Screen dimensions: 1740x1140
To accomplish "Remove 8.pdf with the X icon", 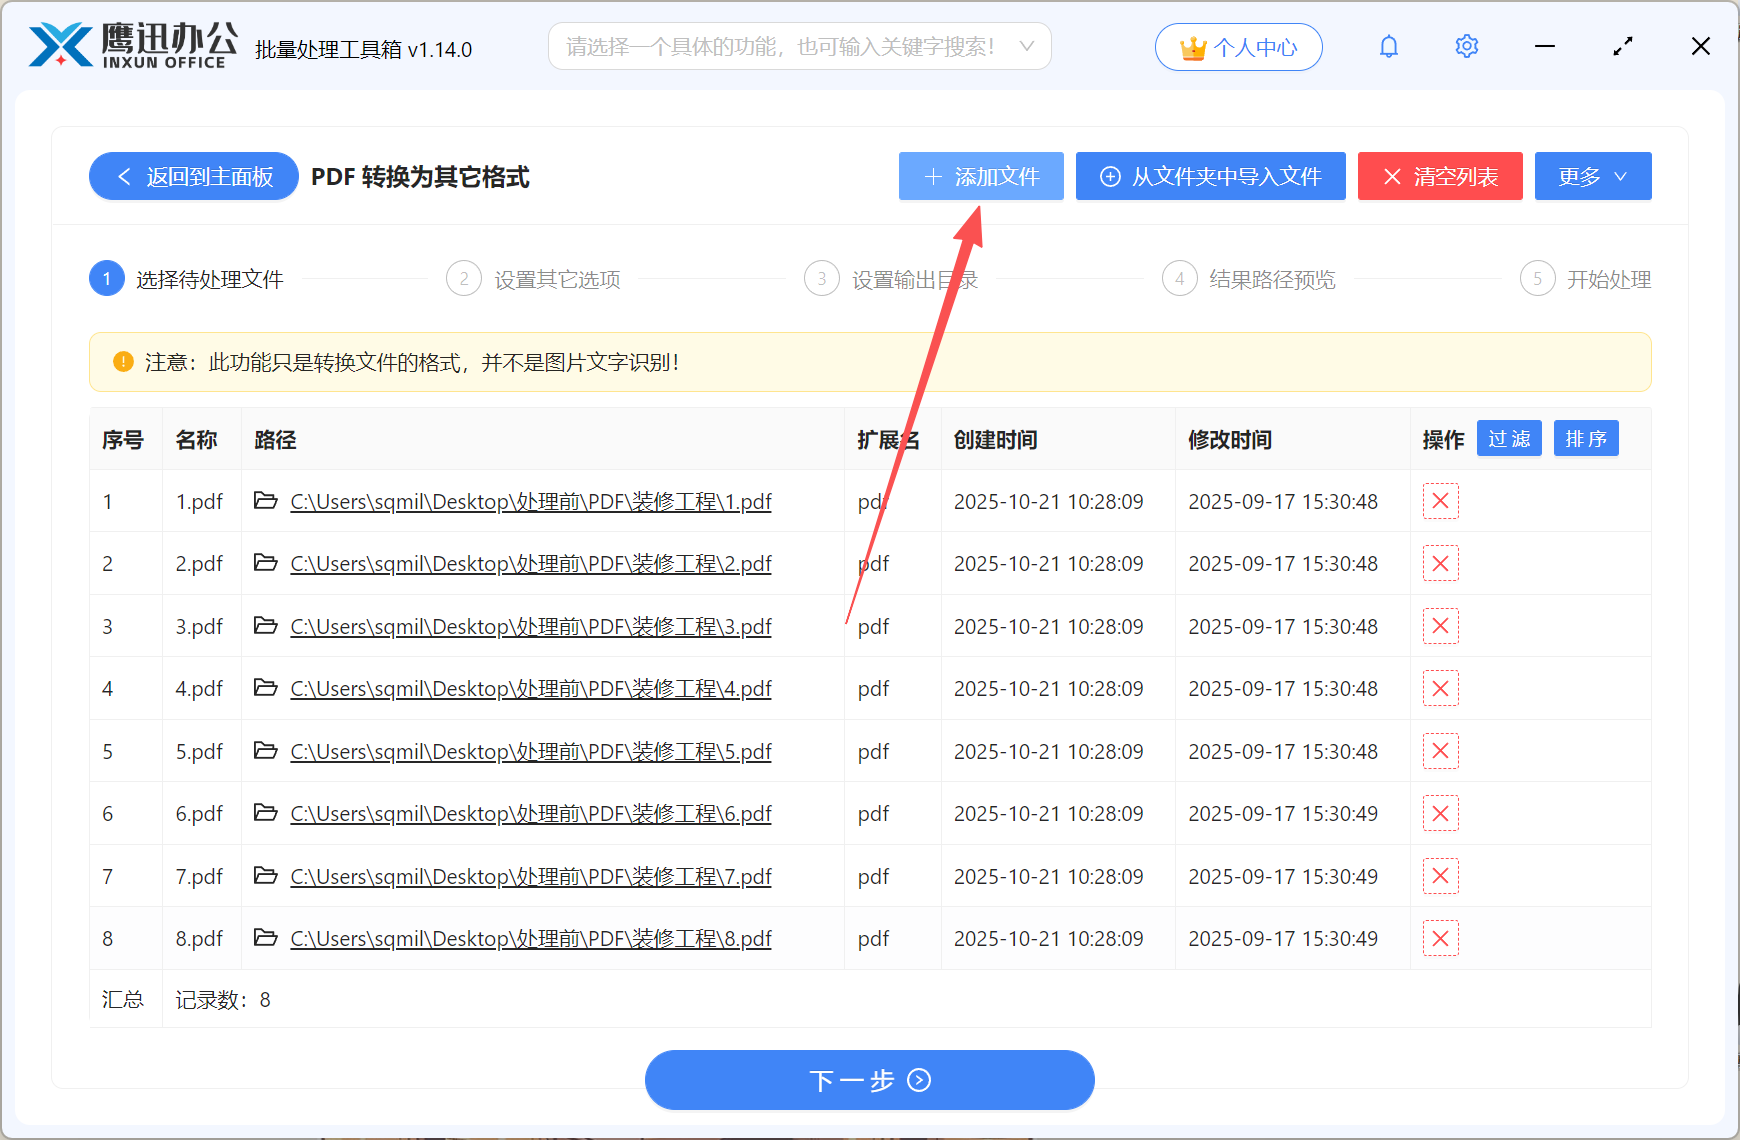I will tap(1440, 938).
